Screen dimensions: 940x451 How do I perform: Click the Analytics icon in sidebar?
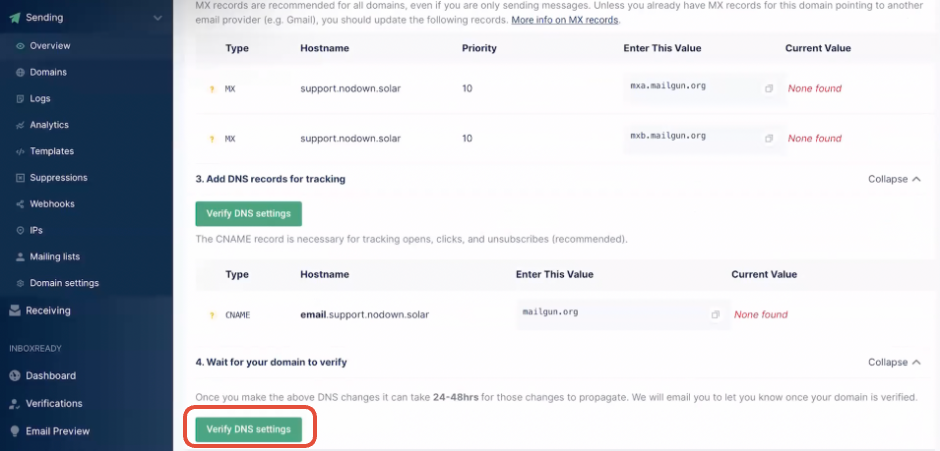pos(20,125)
